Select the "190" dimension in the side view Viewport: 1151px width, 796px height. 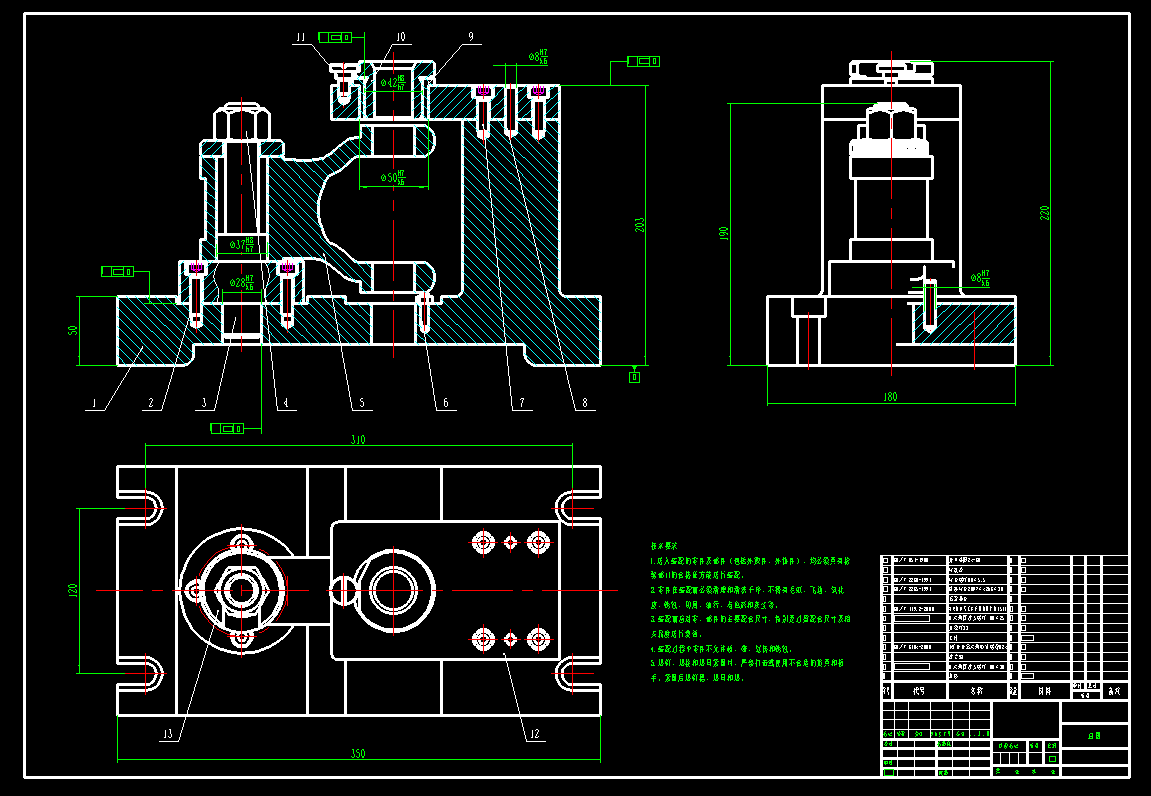pos(724,234)
